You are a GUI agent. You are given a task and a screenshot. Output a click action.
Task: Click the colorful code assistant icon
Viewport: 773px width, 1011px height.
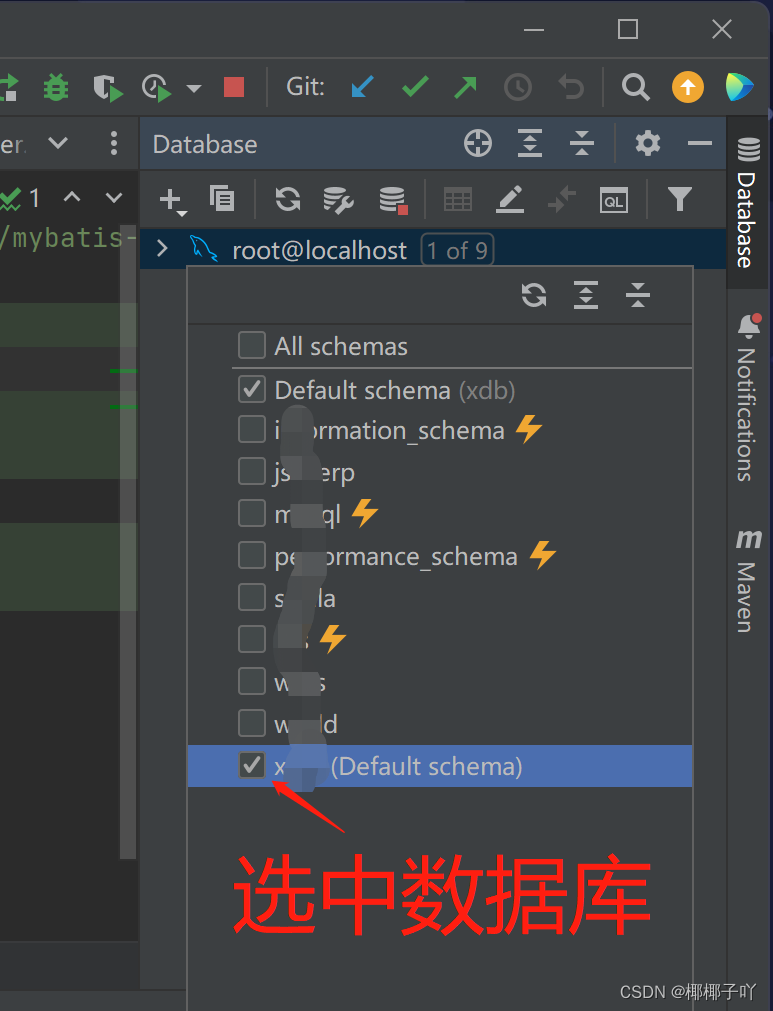point(739,87)
